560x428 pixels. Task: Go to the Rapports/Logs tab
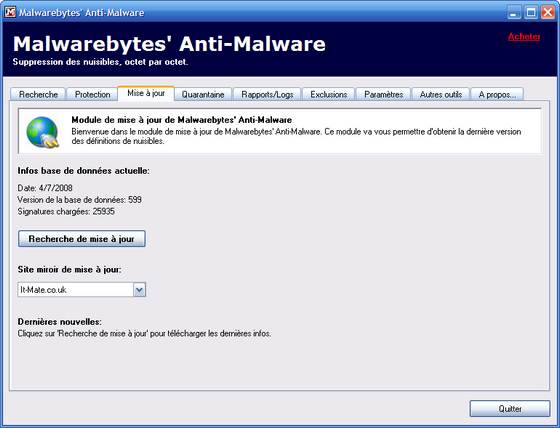[x=267, y=95]
